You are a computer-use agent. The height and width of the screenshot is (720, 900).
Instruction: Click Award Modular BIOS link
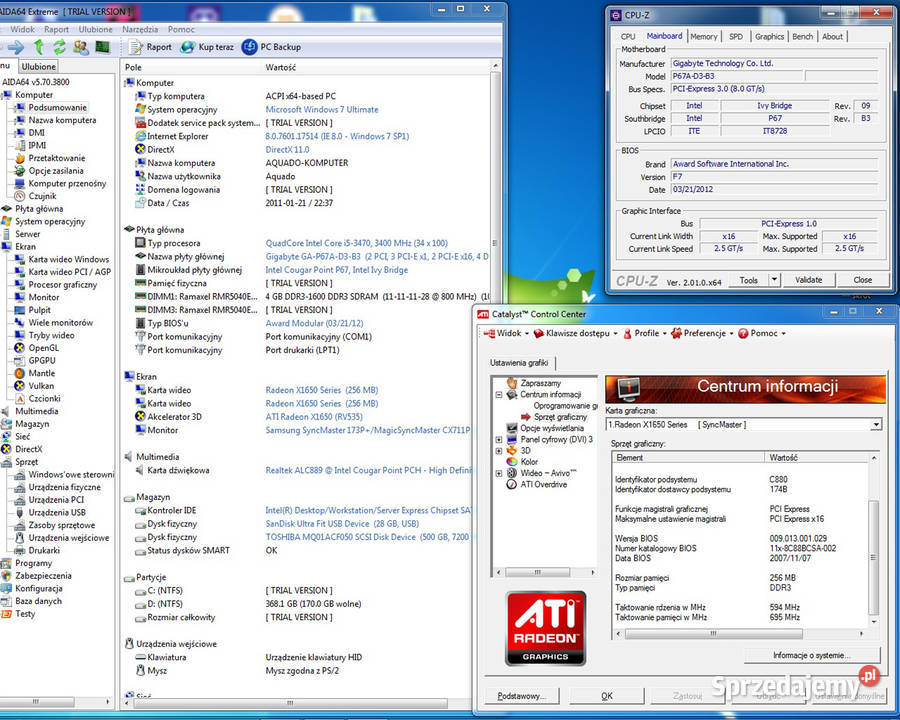pyautogui.click(x=314, y=323)
